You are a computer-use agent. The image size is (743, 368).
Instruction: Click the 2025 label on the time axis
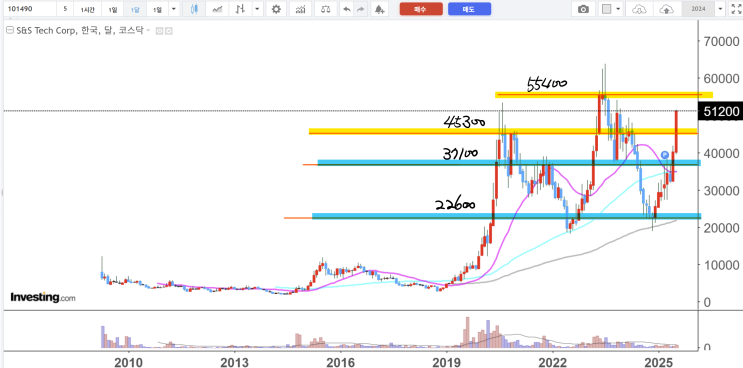[x=658, y=362]
